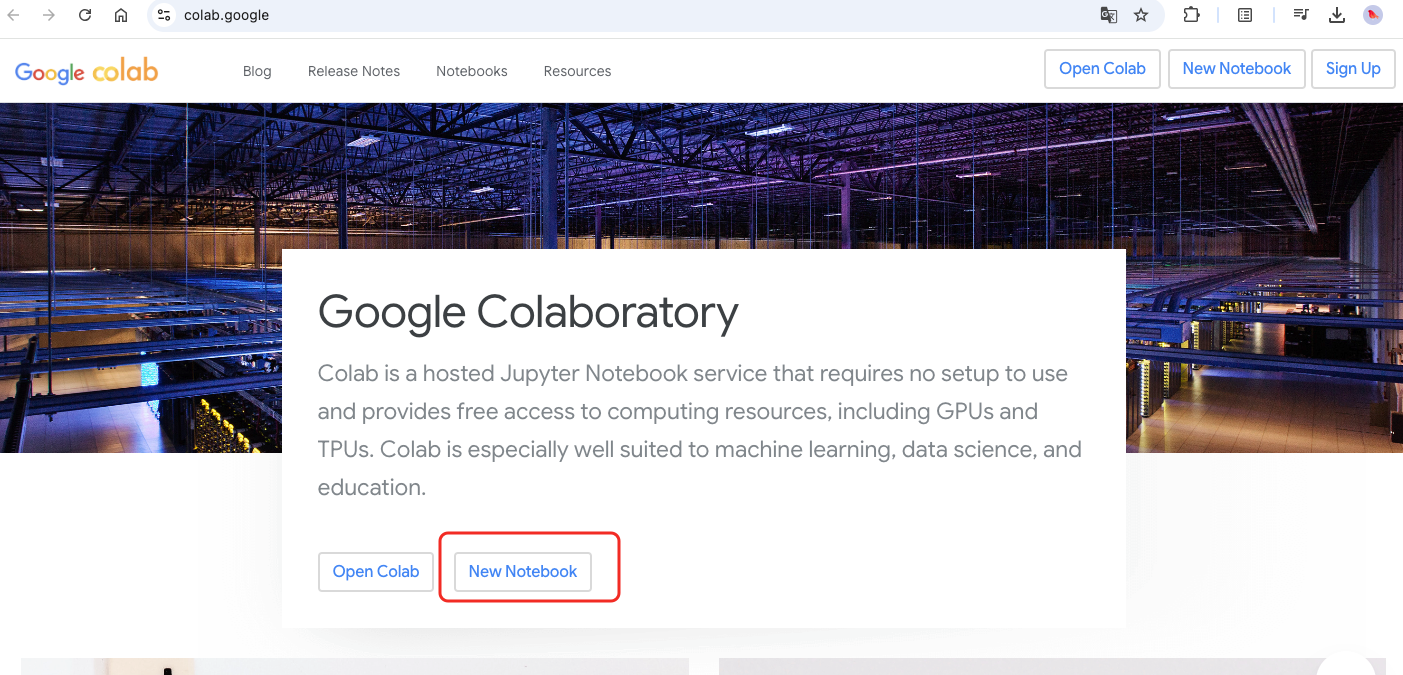This screenshot has height=675, width=1403.
Task: Reload the page with the refresh icon
Action: (x=84, y=15)
